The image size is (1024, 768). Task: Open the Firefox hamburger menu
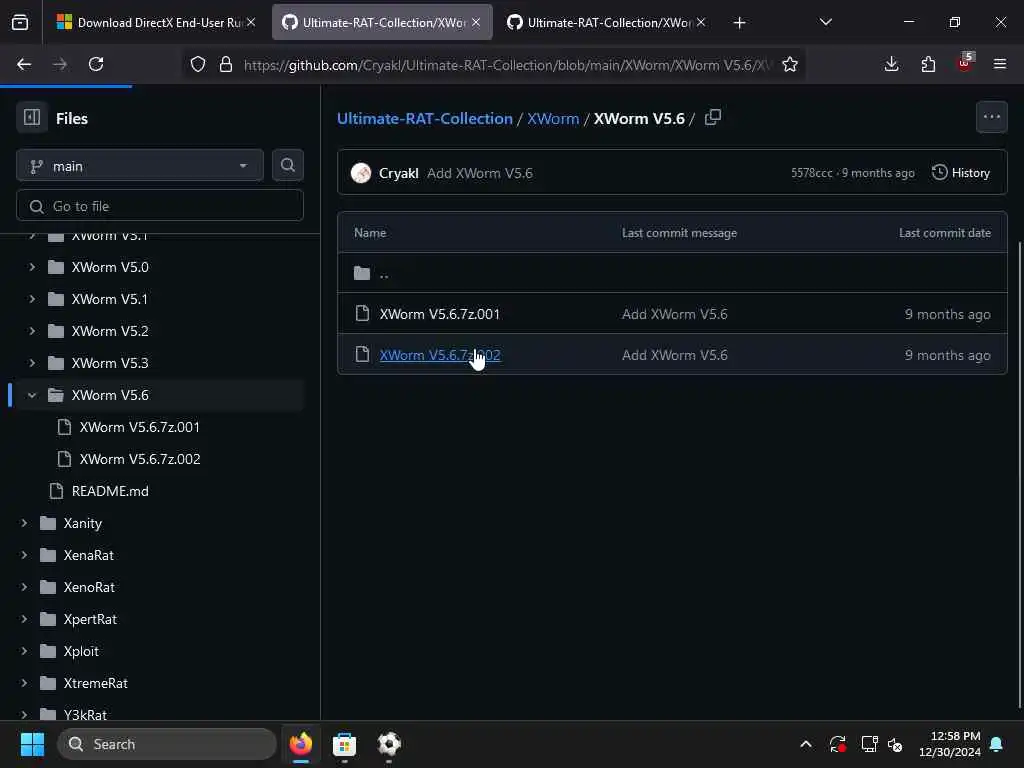(x=1000, y=64)
